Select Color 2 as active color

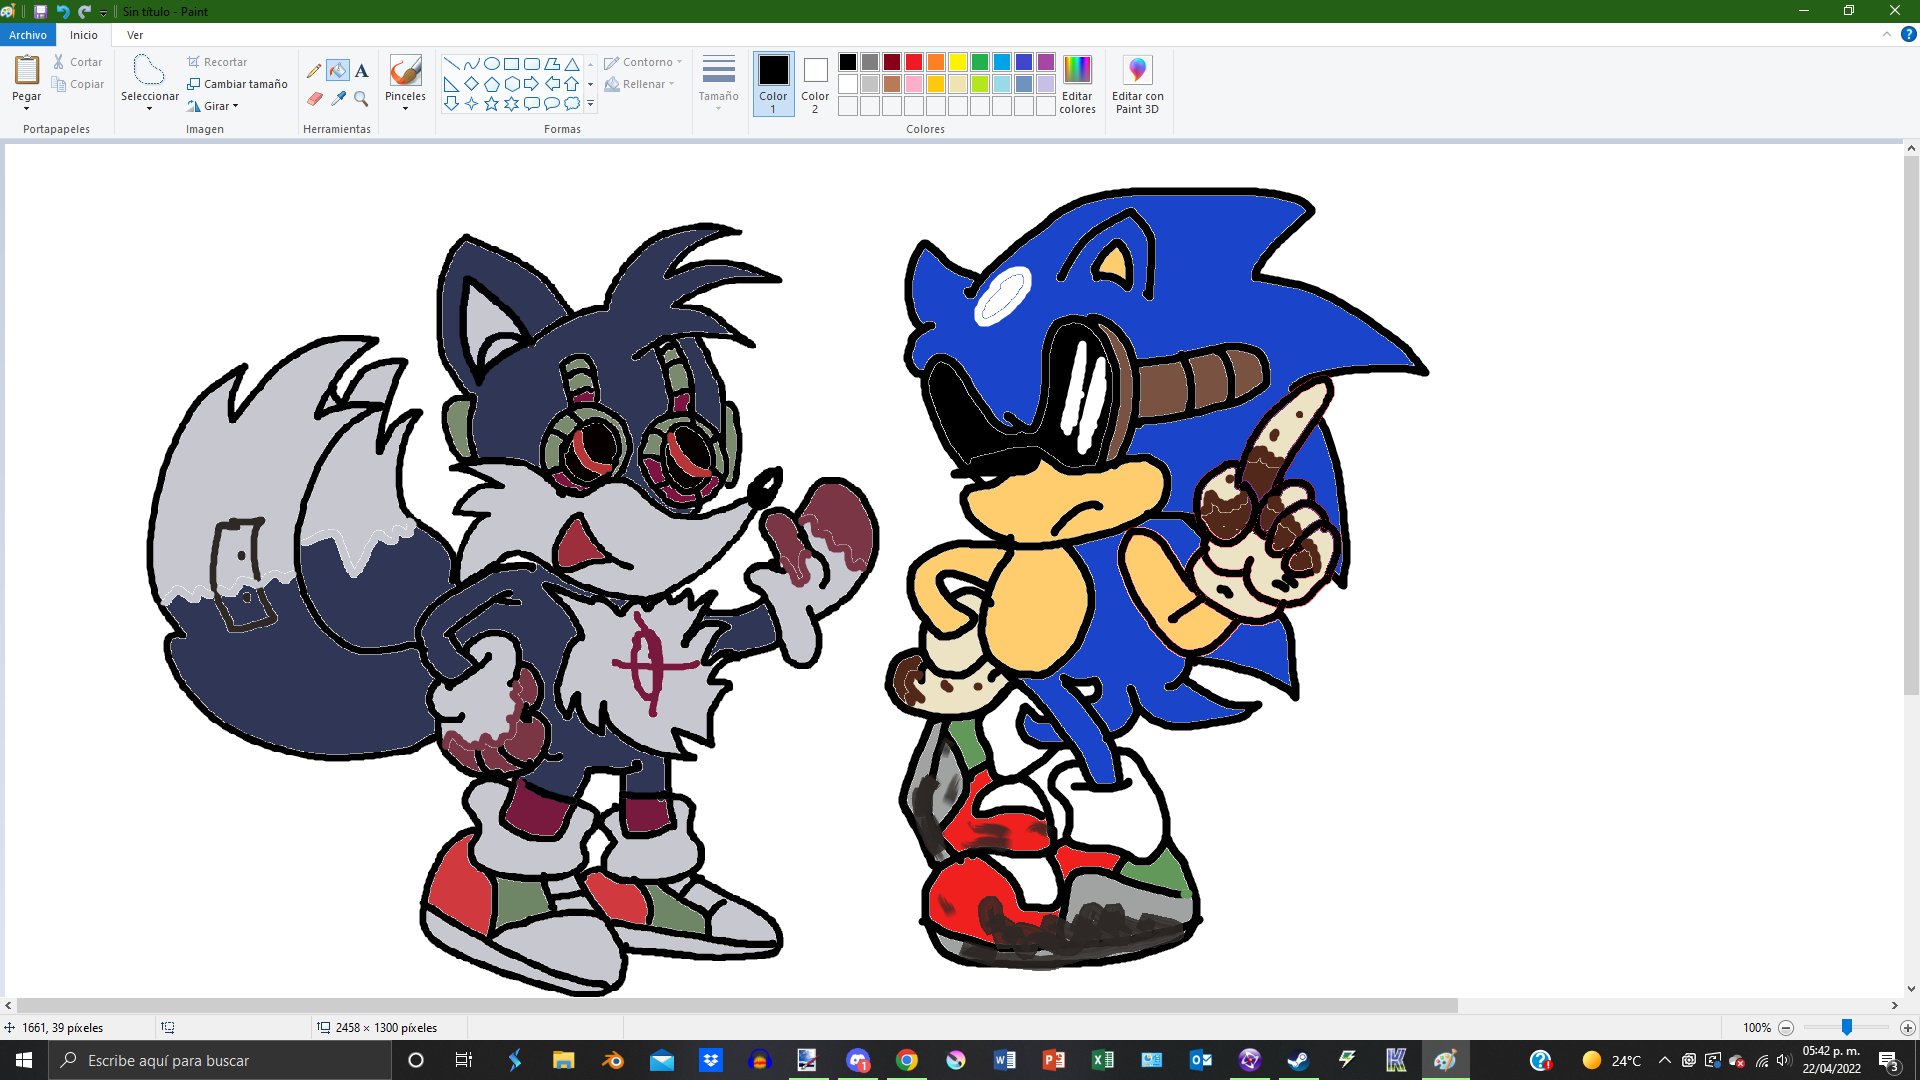815,83
